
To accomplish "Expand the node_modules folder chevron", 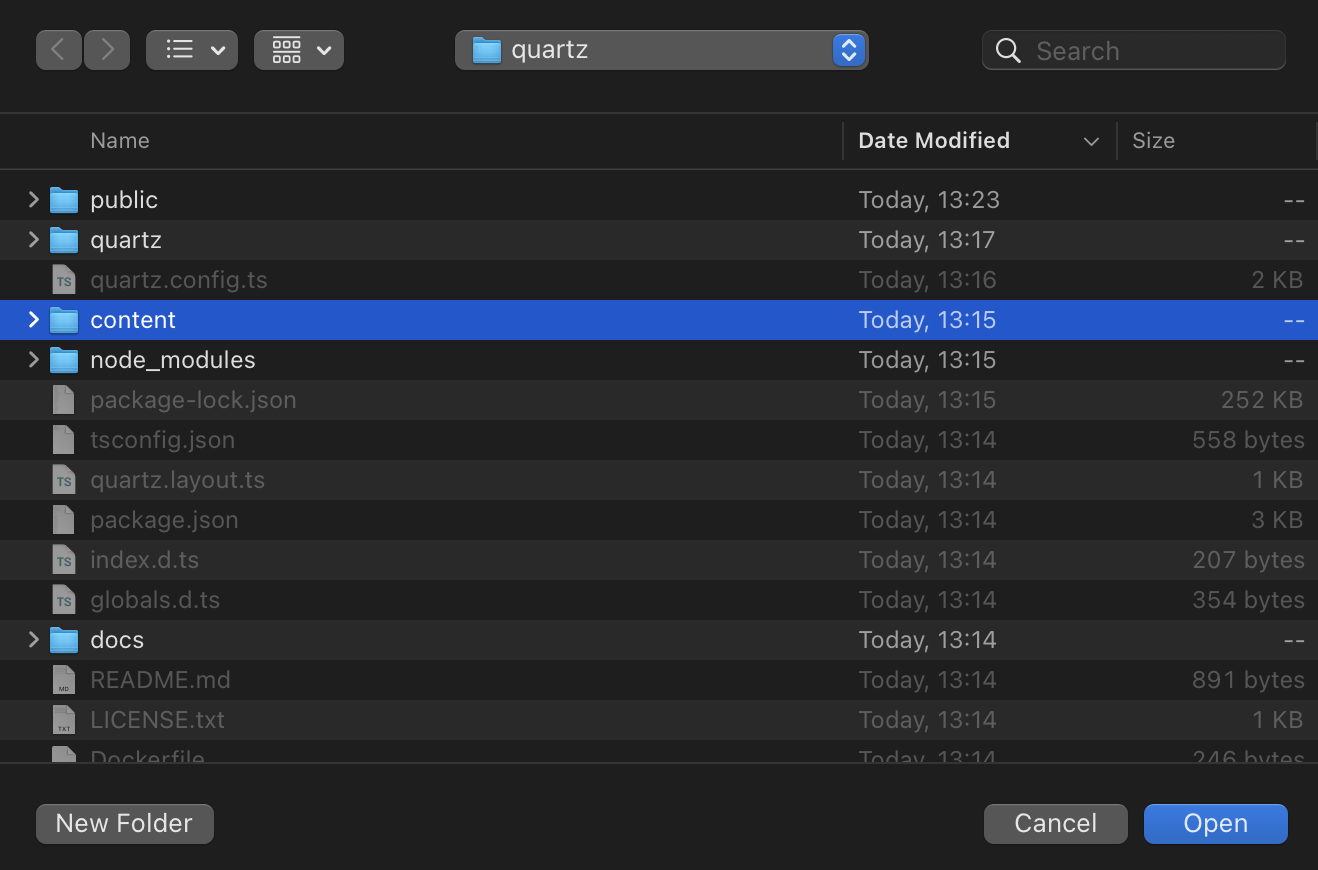I will (34, 360).
